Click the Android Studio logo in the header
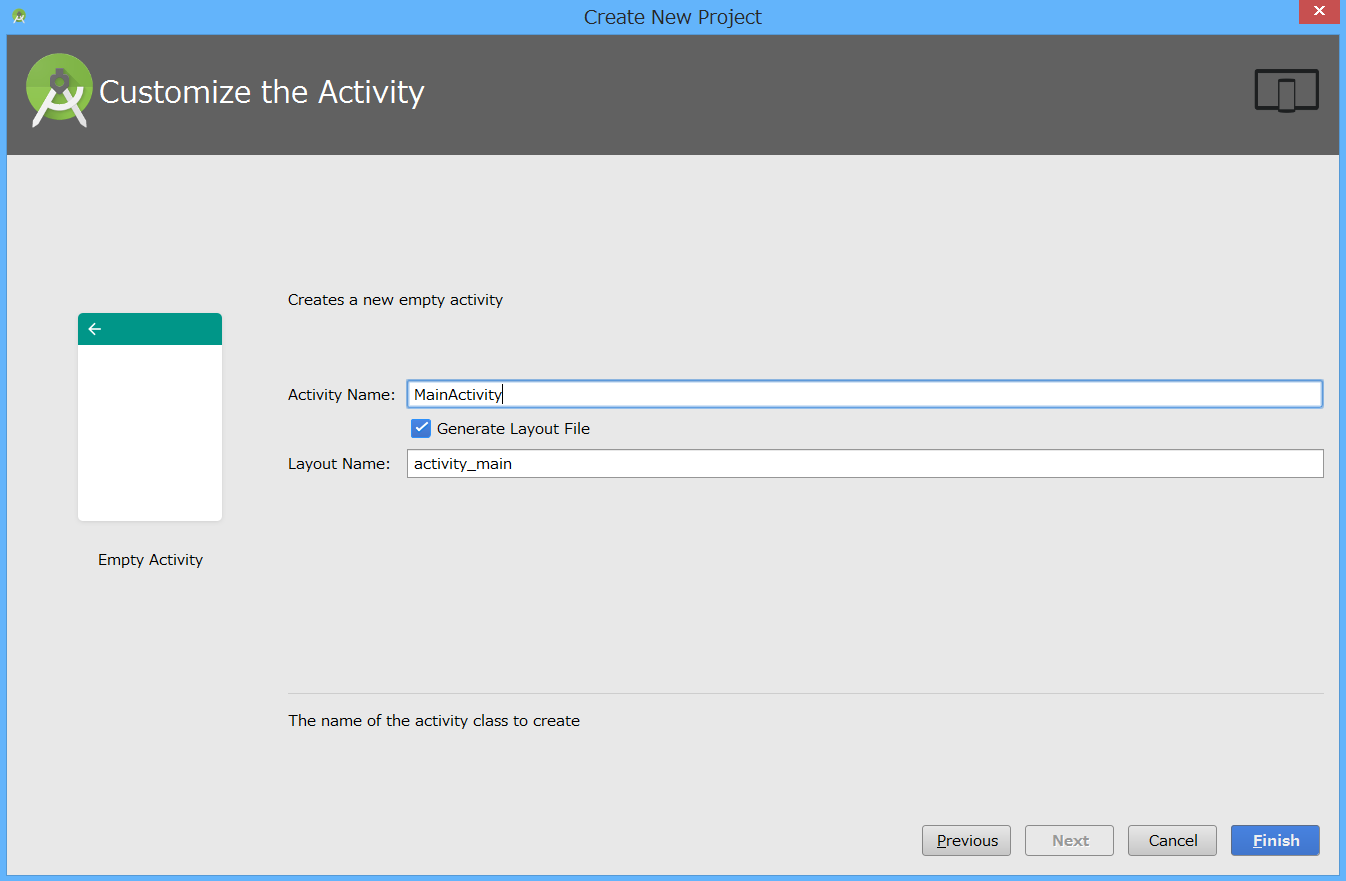The width and height of the screenshot is (1346, 881). [x=59, y=90]
